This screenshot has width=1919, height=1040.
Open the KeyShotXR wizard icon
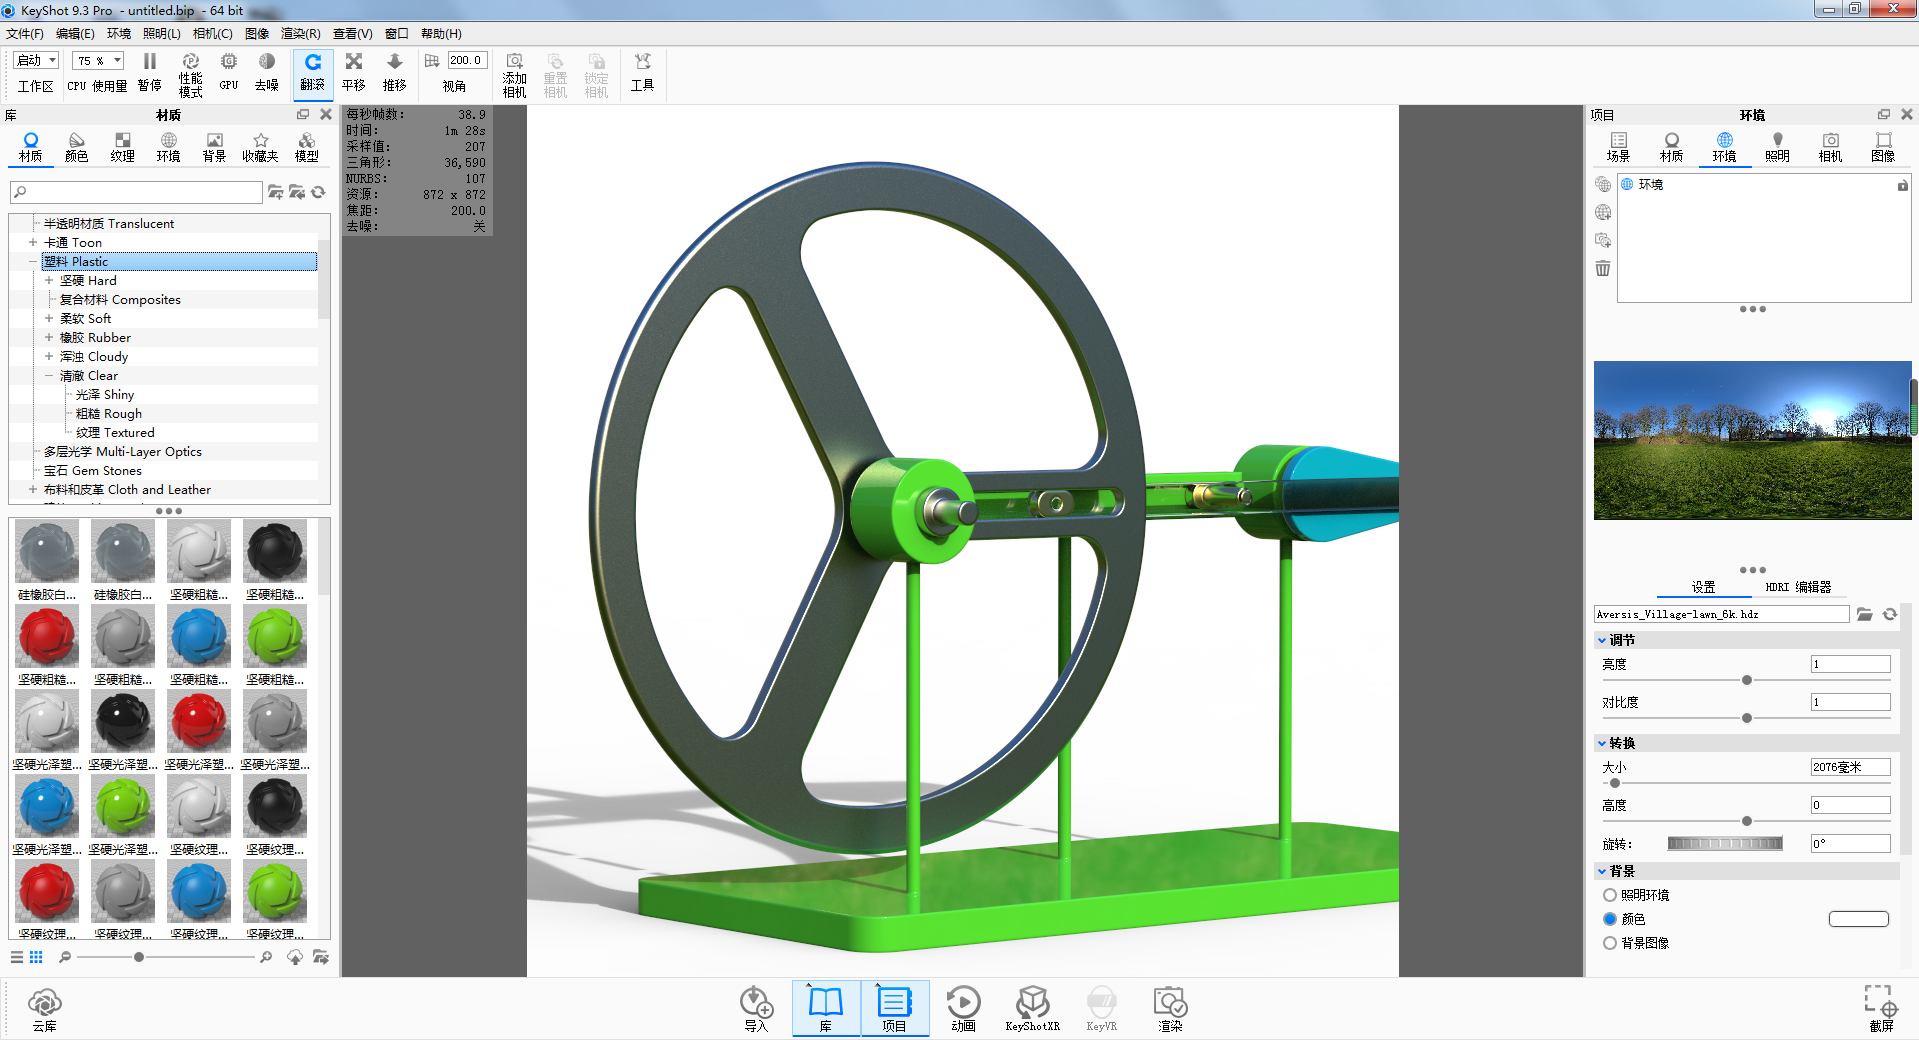(1032, 1002)
